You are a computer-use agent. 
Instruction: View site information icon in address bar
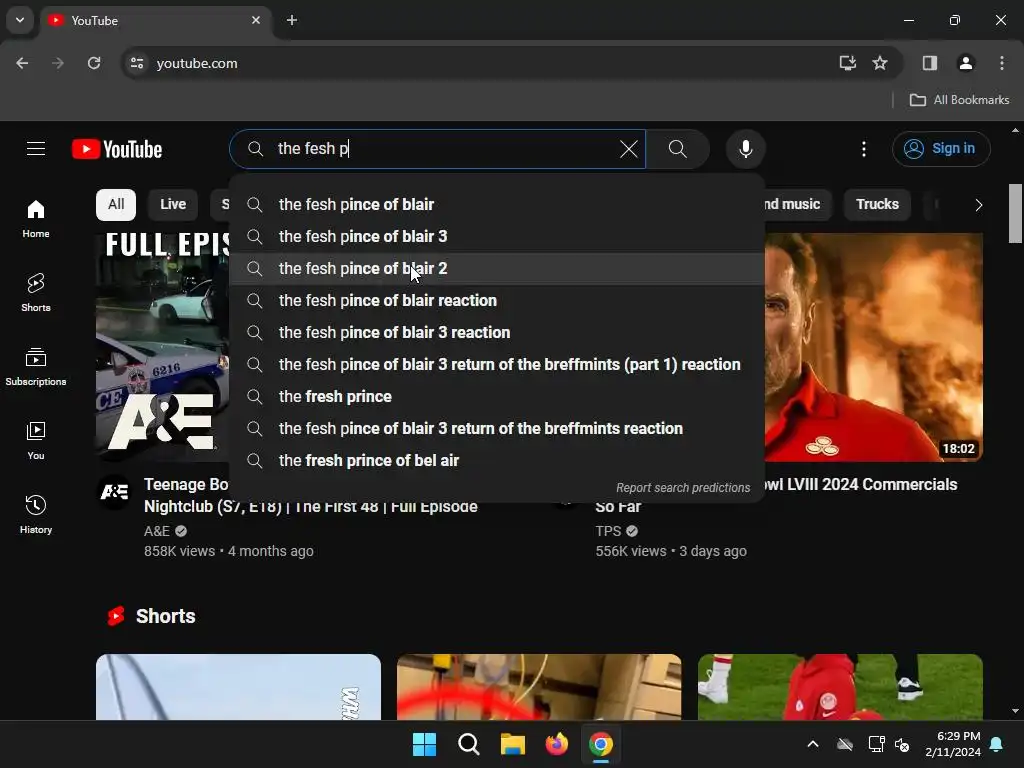137,63
